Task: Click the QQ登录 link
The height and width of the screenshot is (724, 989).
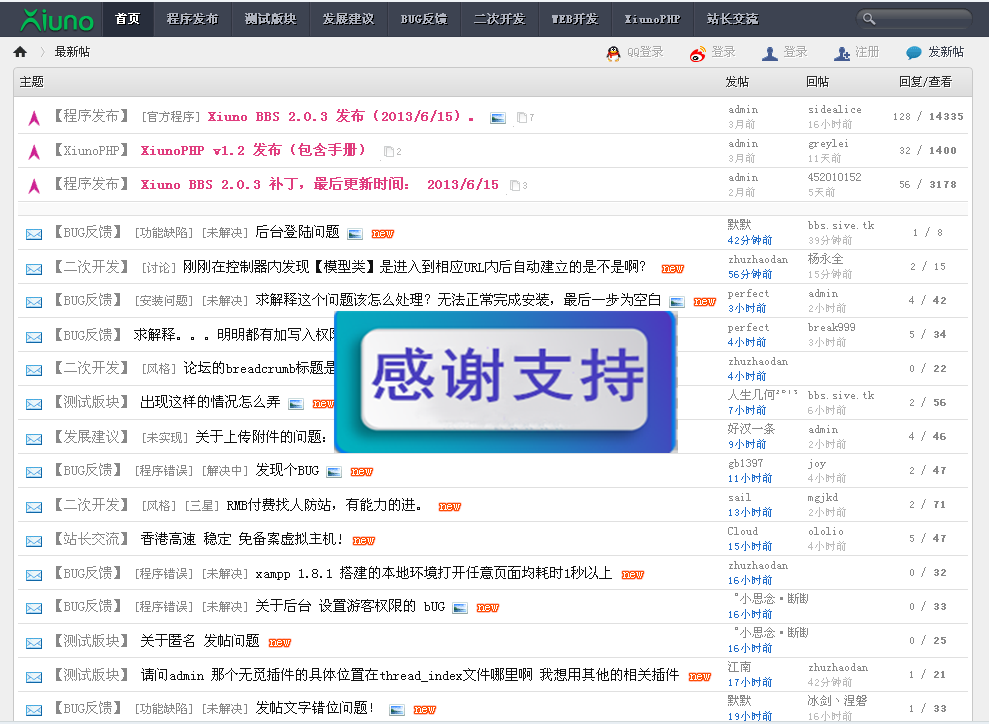Action: [645, 52]
